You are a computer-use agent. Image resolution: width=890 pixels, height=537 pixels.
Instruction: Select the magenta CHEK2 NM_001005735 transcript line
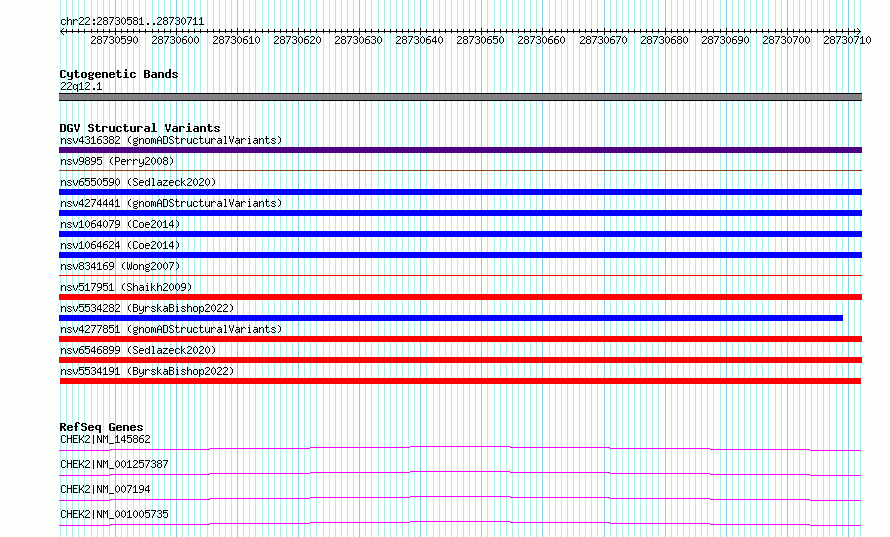coord(460,523)
